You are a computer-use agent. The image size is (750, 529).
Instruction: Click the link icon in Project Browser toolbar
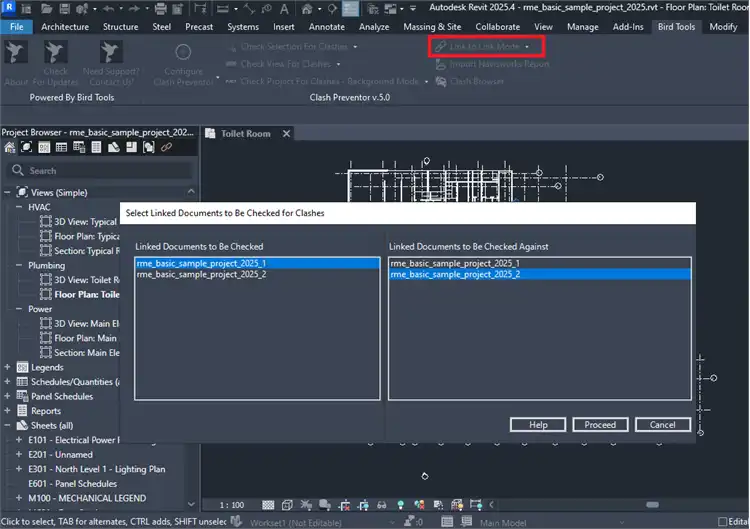point(166,148)
